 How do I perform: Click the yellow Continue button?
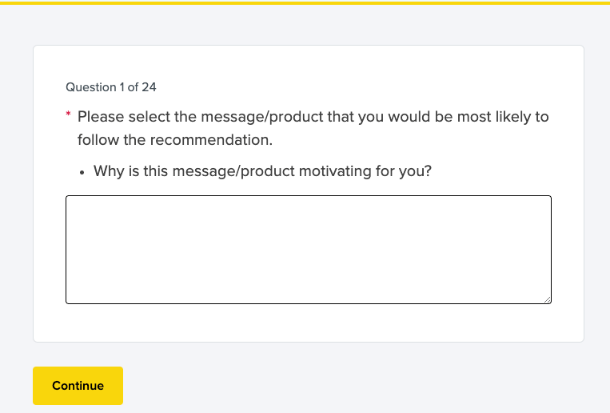pos(78,385)
